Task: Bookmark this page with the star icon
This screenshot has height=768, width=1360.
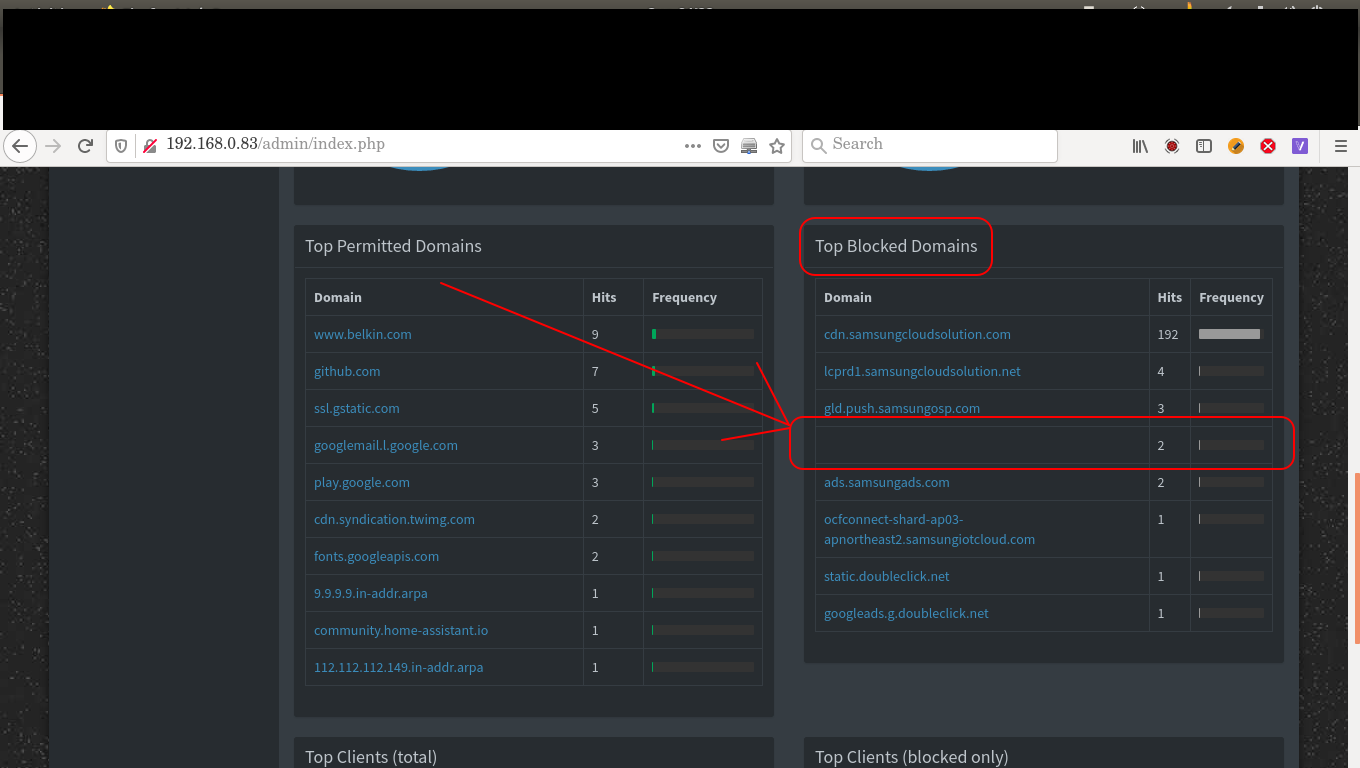Action: coord(777,145)
